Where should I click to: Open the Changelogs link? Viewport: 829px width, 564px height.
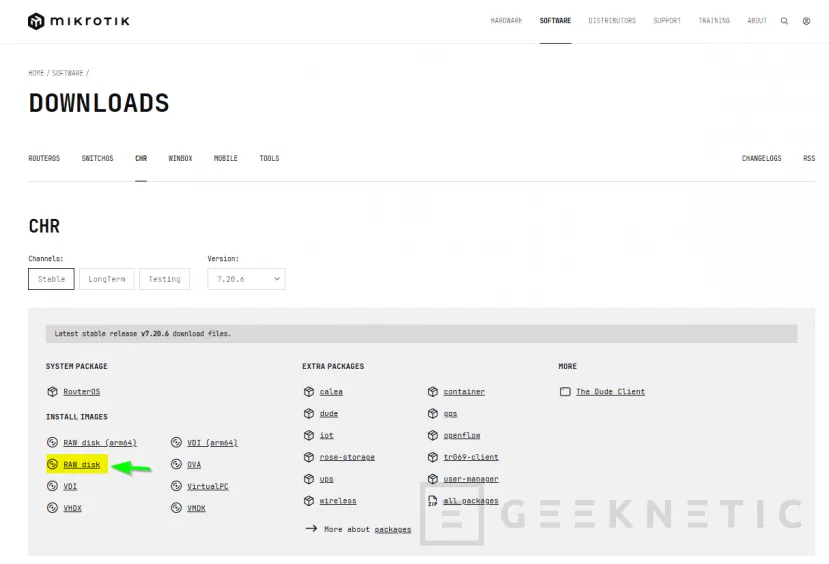(761, 159)
